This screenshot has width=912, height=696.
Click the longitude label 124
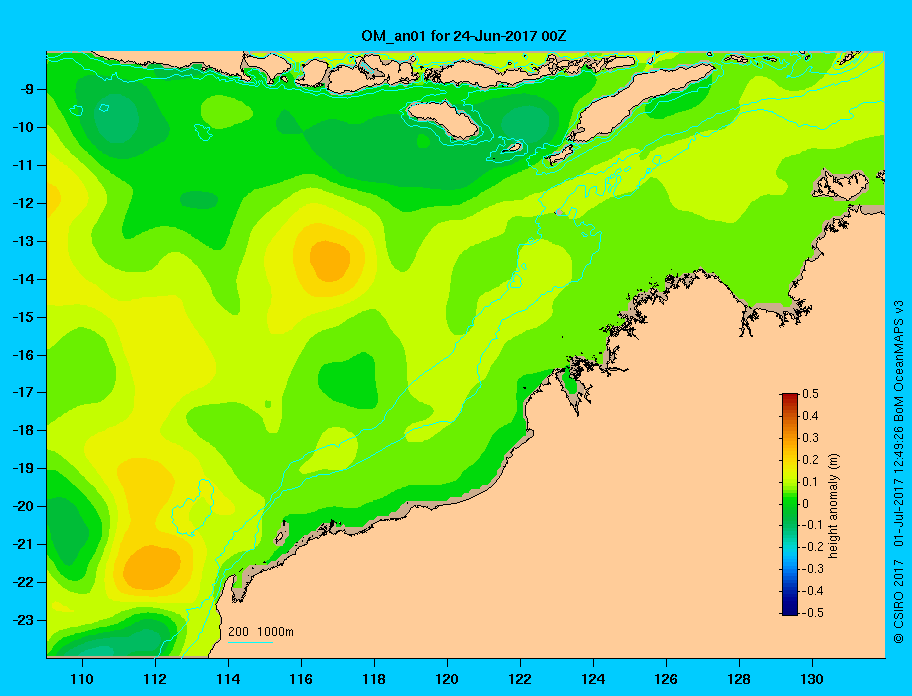click(593, 679)
